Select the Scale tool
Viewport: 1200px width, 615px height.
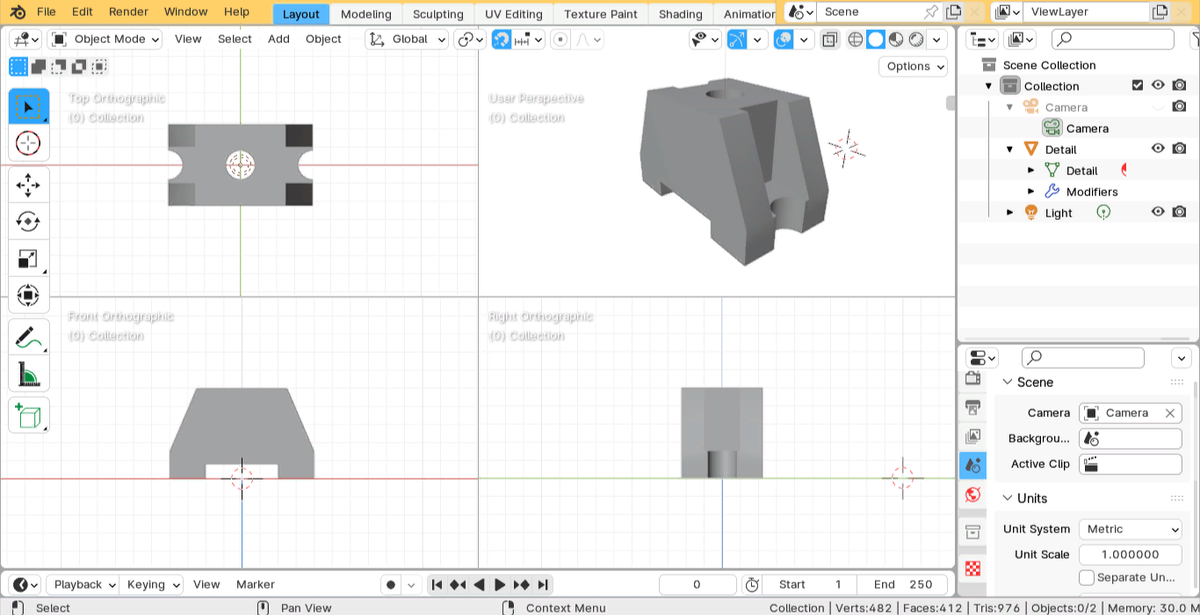(28, 259)
